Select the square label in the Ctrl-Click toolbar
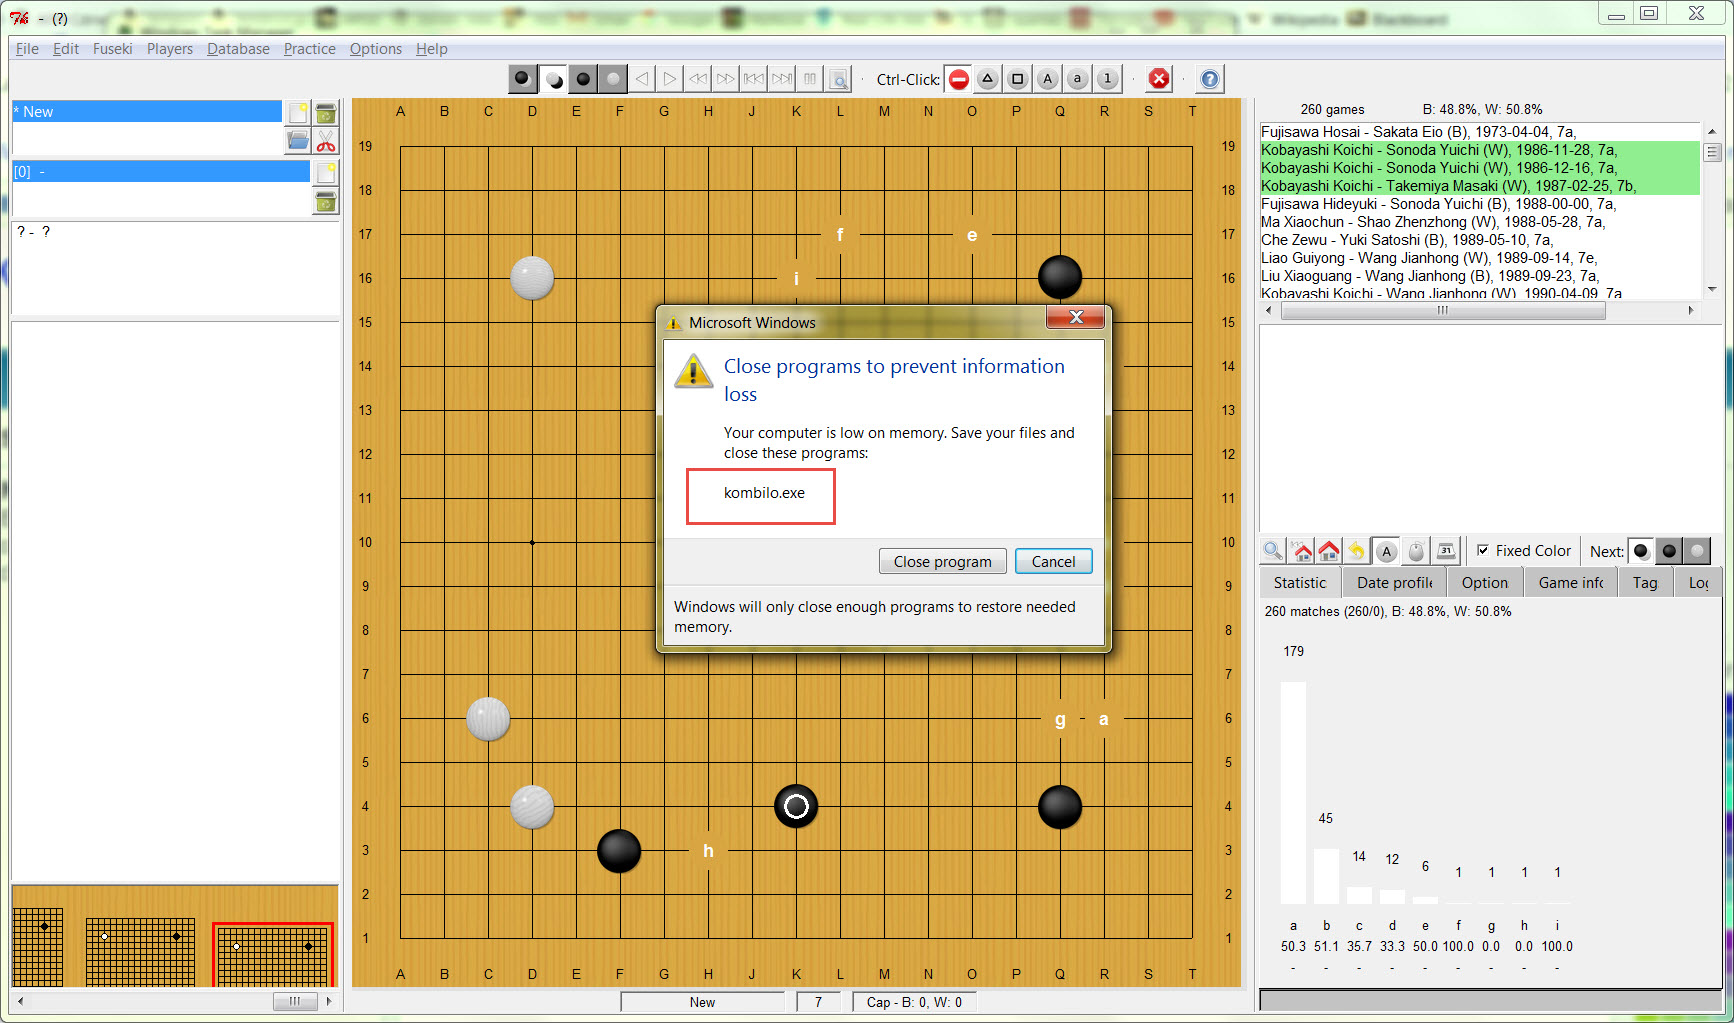 point(1017,79)
